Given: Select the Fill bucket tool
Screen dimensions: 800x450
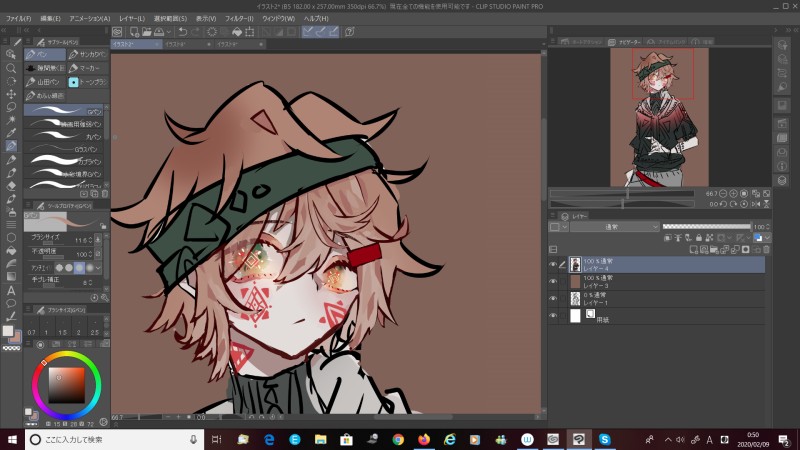Looking at the screenshot, I should [11, 251].
